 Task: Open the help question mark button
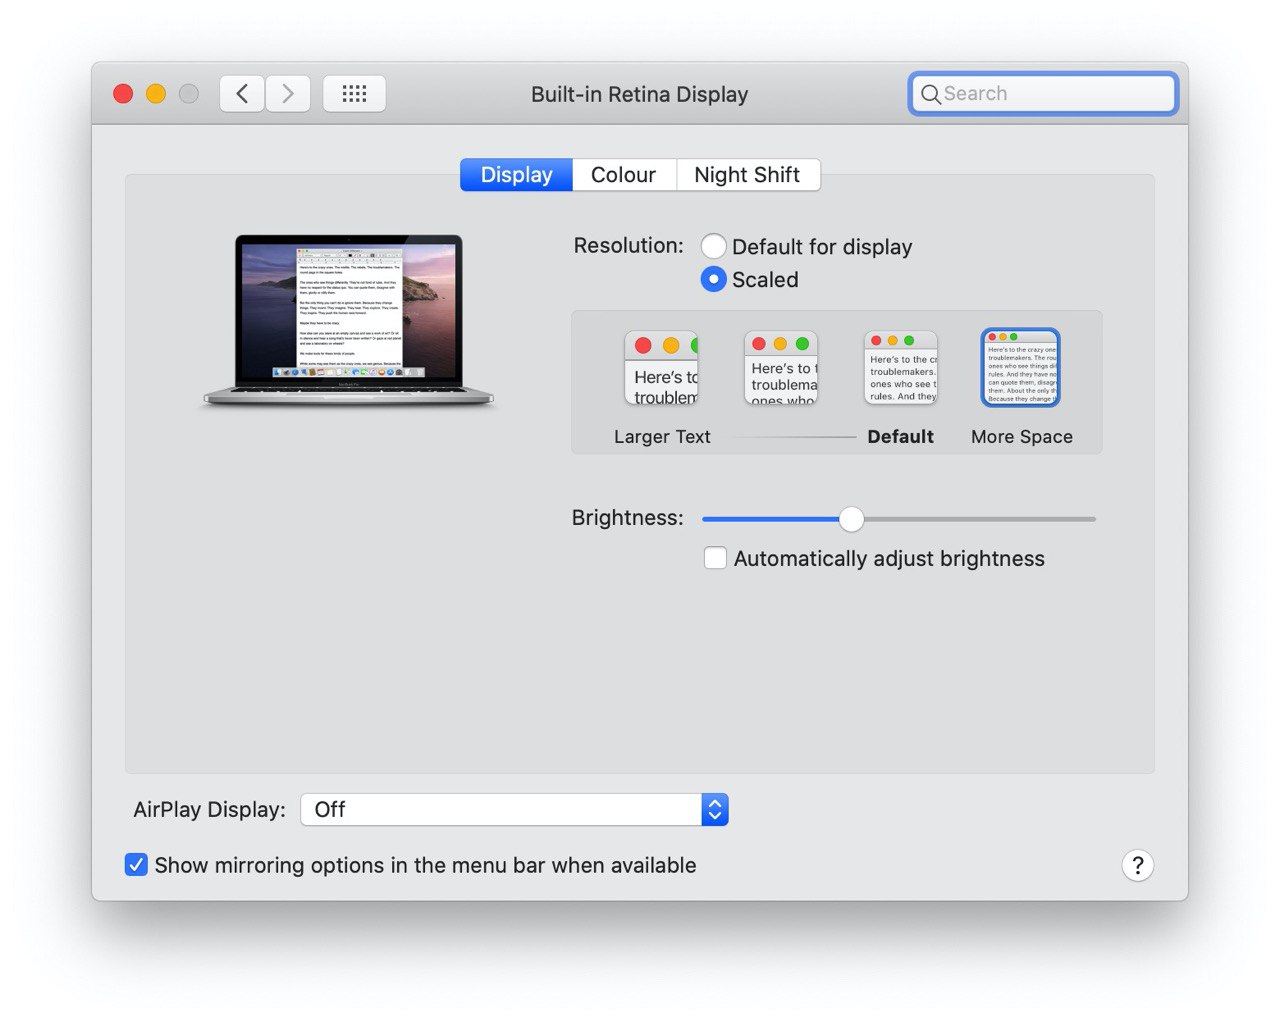pyautogui.click(x=1137, y=865)
